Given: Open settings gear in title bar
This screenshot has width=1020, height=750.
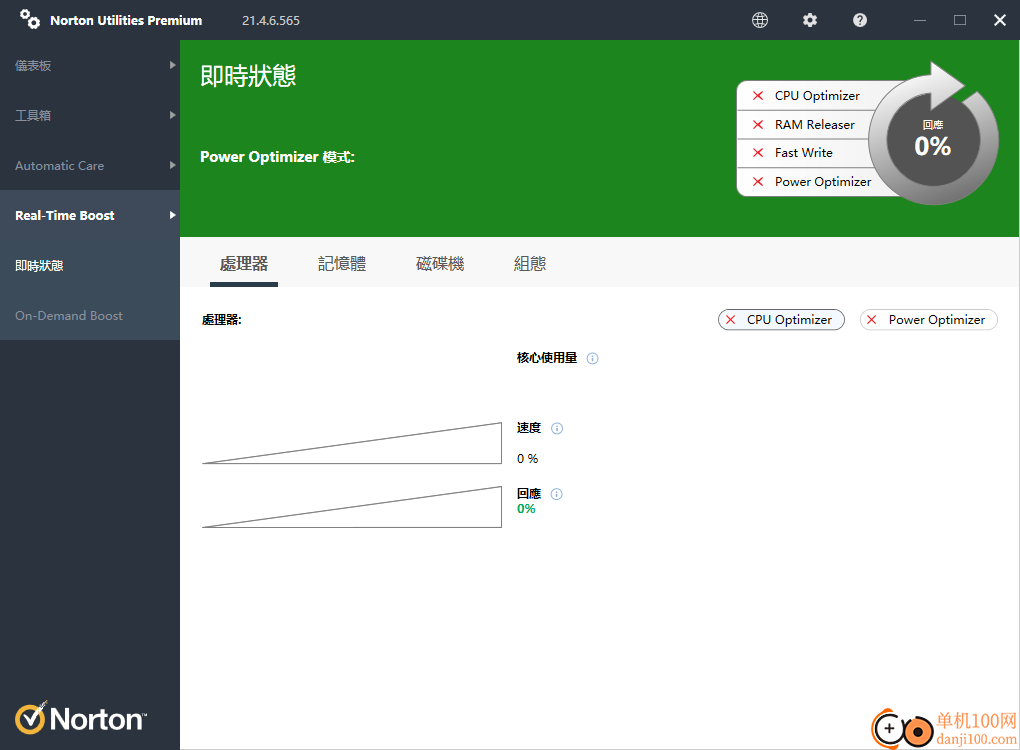Looking at the screenshot, I should pyautogui.click(x=810, y=20).
